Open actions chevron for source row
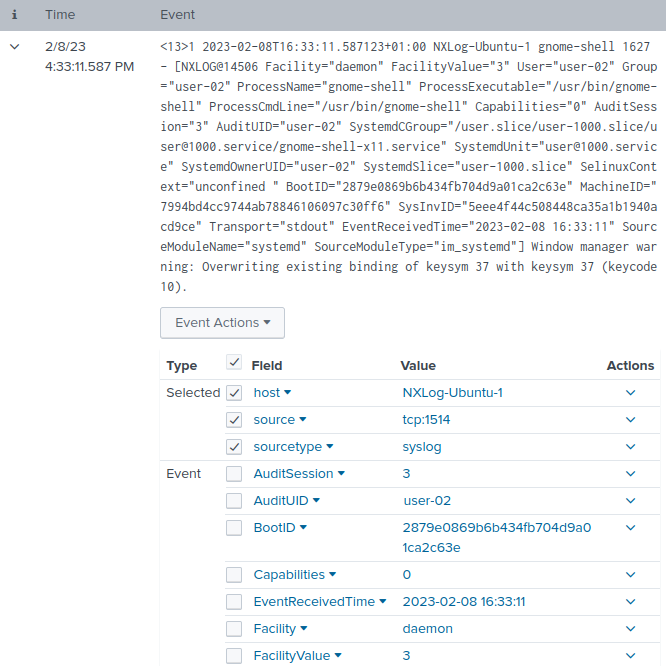The width and height of the screenshot is (666, 666). tap(630, 420)
